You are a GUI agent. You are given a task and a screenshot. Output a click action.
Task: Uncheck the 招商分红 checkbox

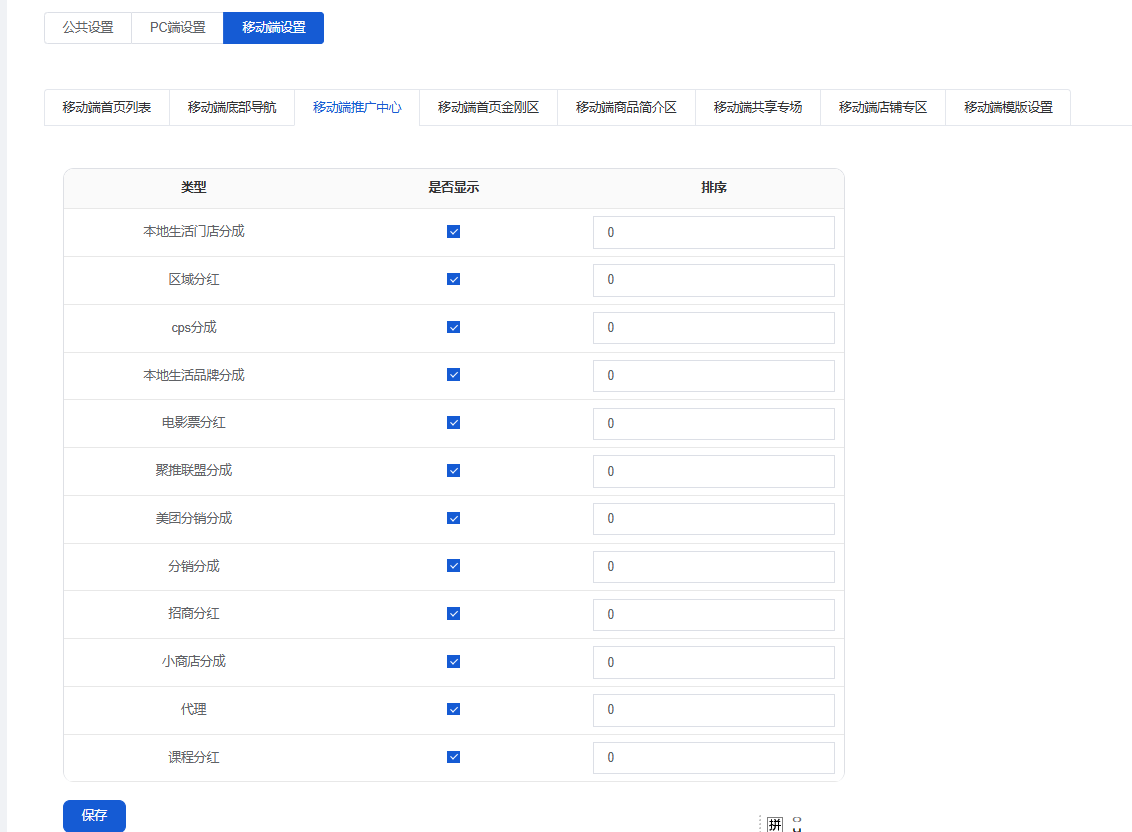453,614
